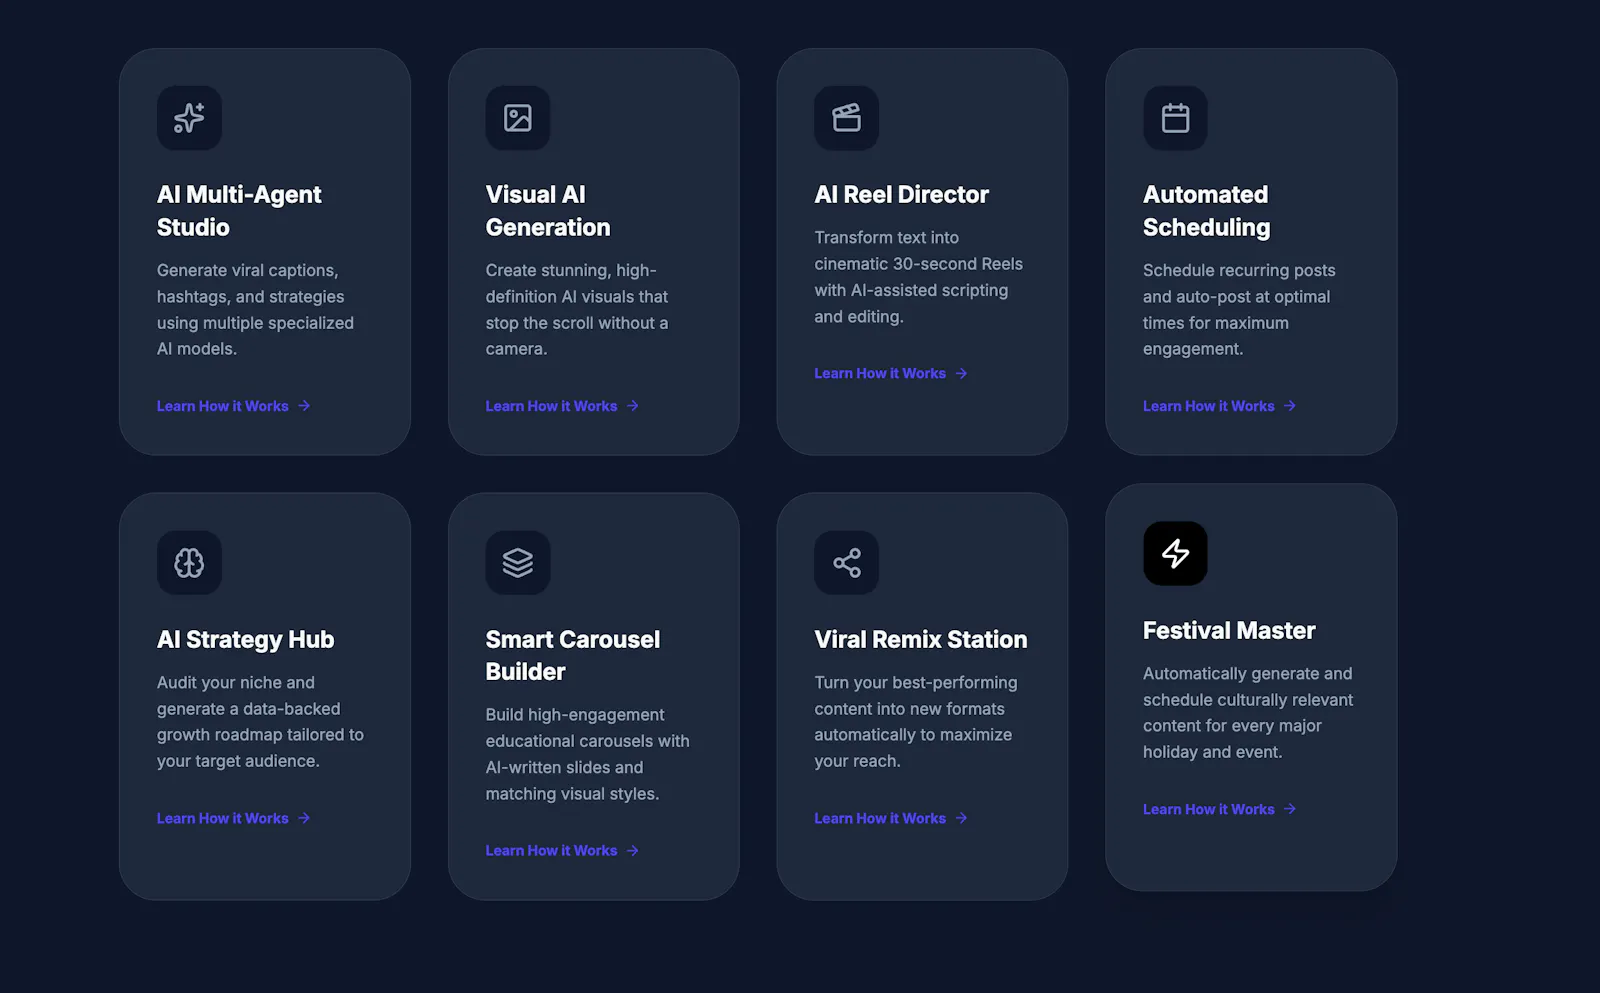Click the image icon on Visual AI Generation card
Screen dimensions: 1600x993
coord(518,118)
